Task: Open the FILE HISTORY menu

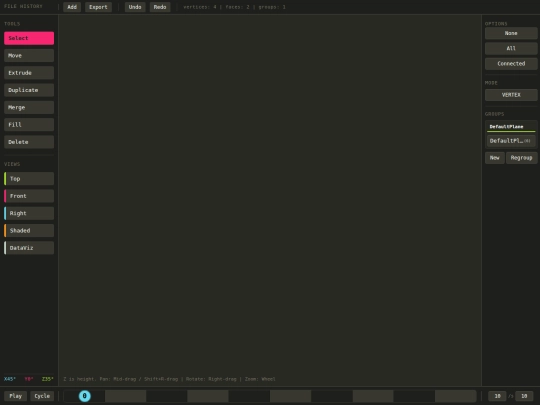Action: pos(23,6)
